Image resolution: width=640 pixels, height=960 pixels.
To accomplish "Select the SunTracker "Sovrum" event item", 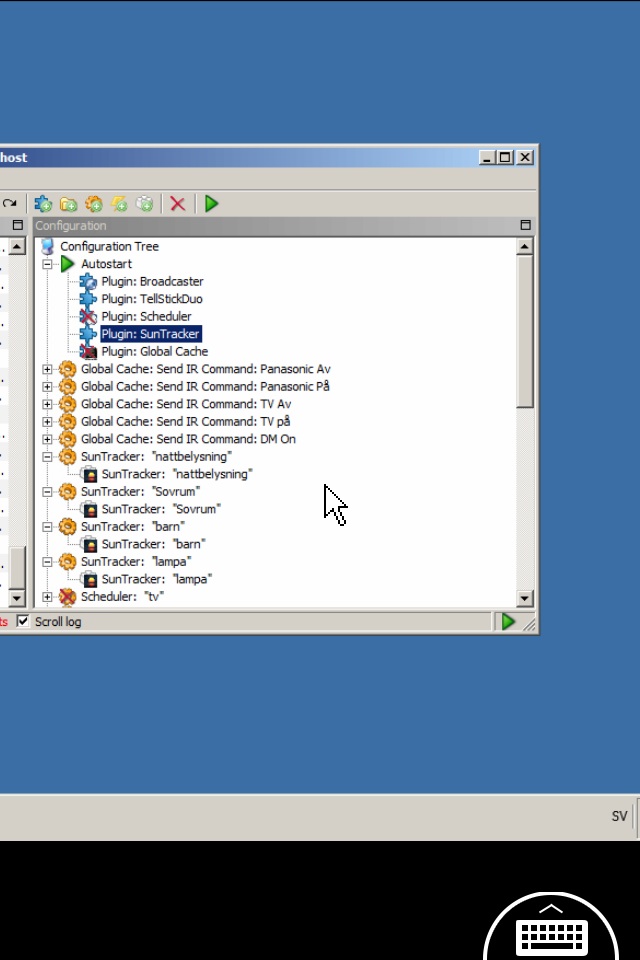I will pyautogui.click(x=160, y=509).
